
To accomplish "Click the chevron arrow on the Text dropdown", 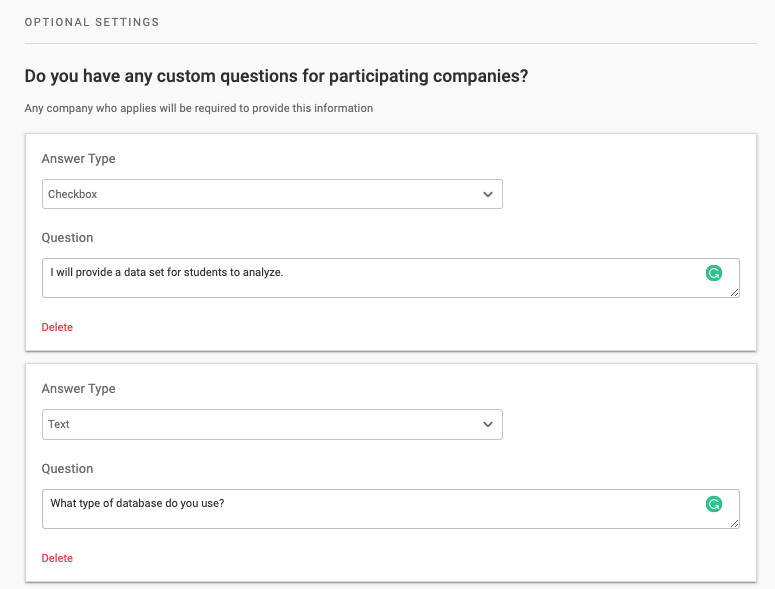I will (x=488, y=424).
